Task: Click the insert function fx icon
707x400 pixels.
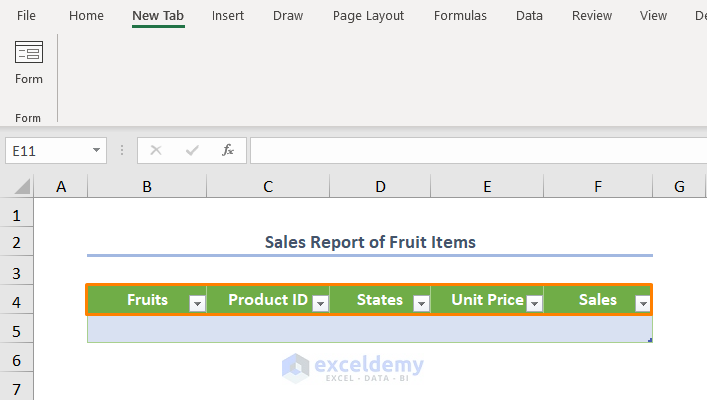Action: tap(228, 150)
